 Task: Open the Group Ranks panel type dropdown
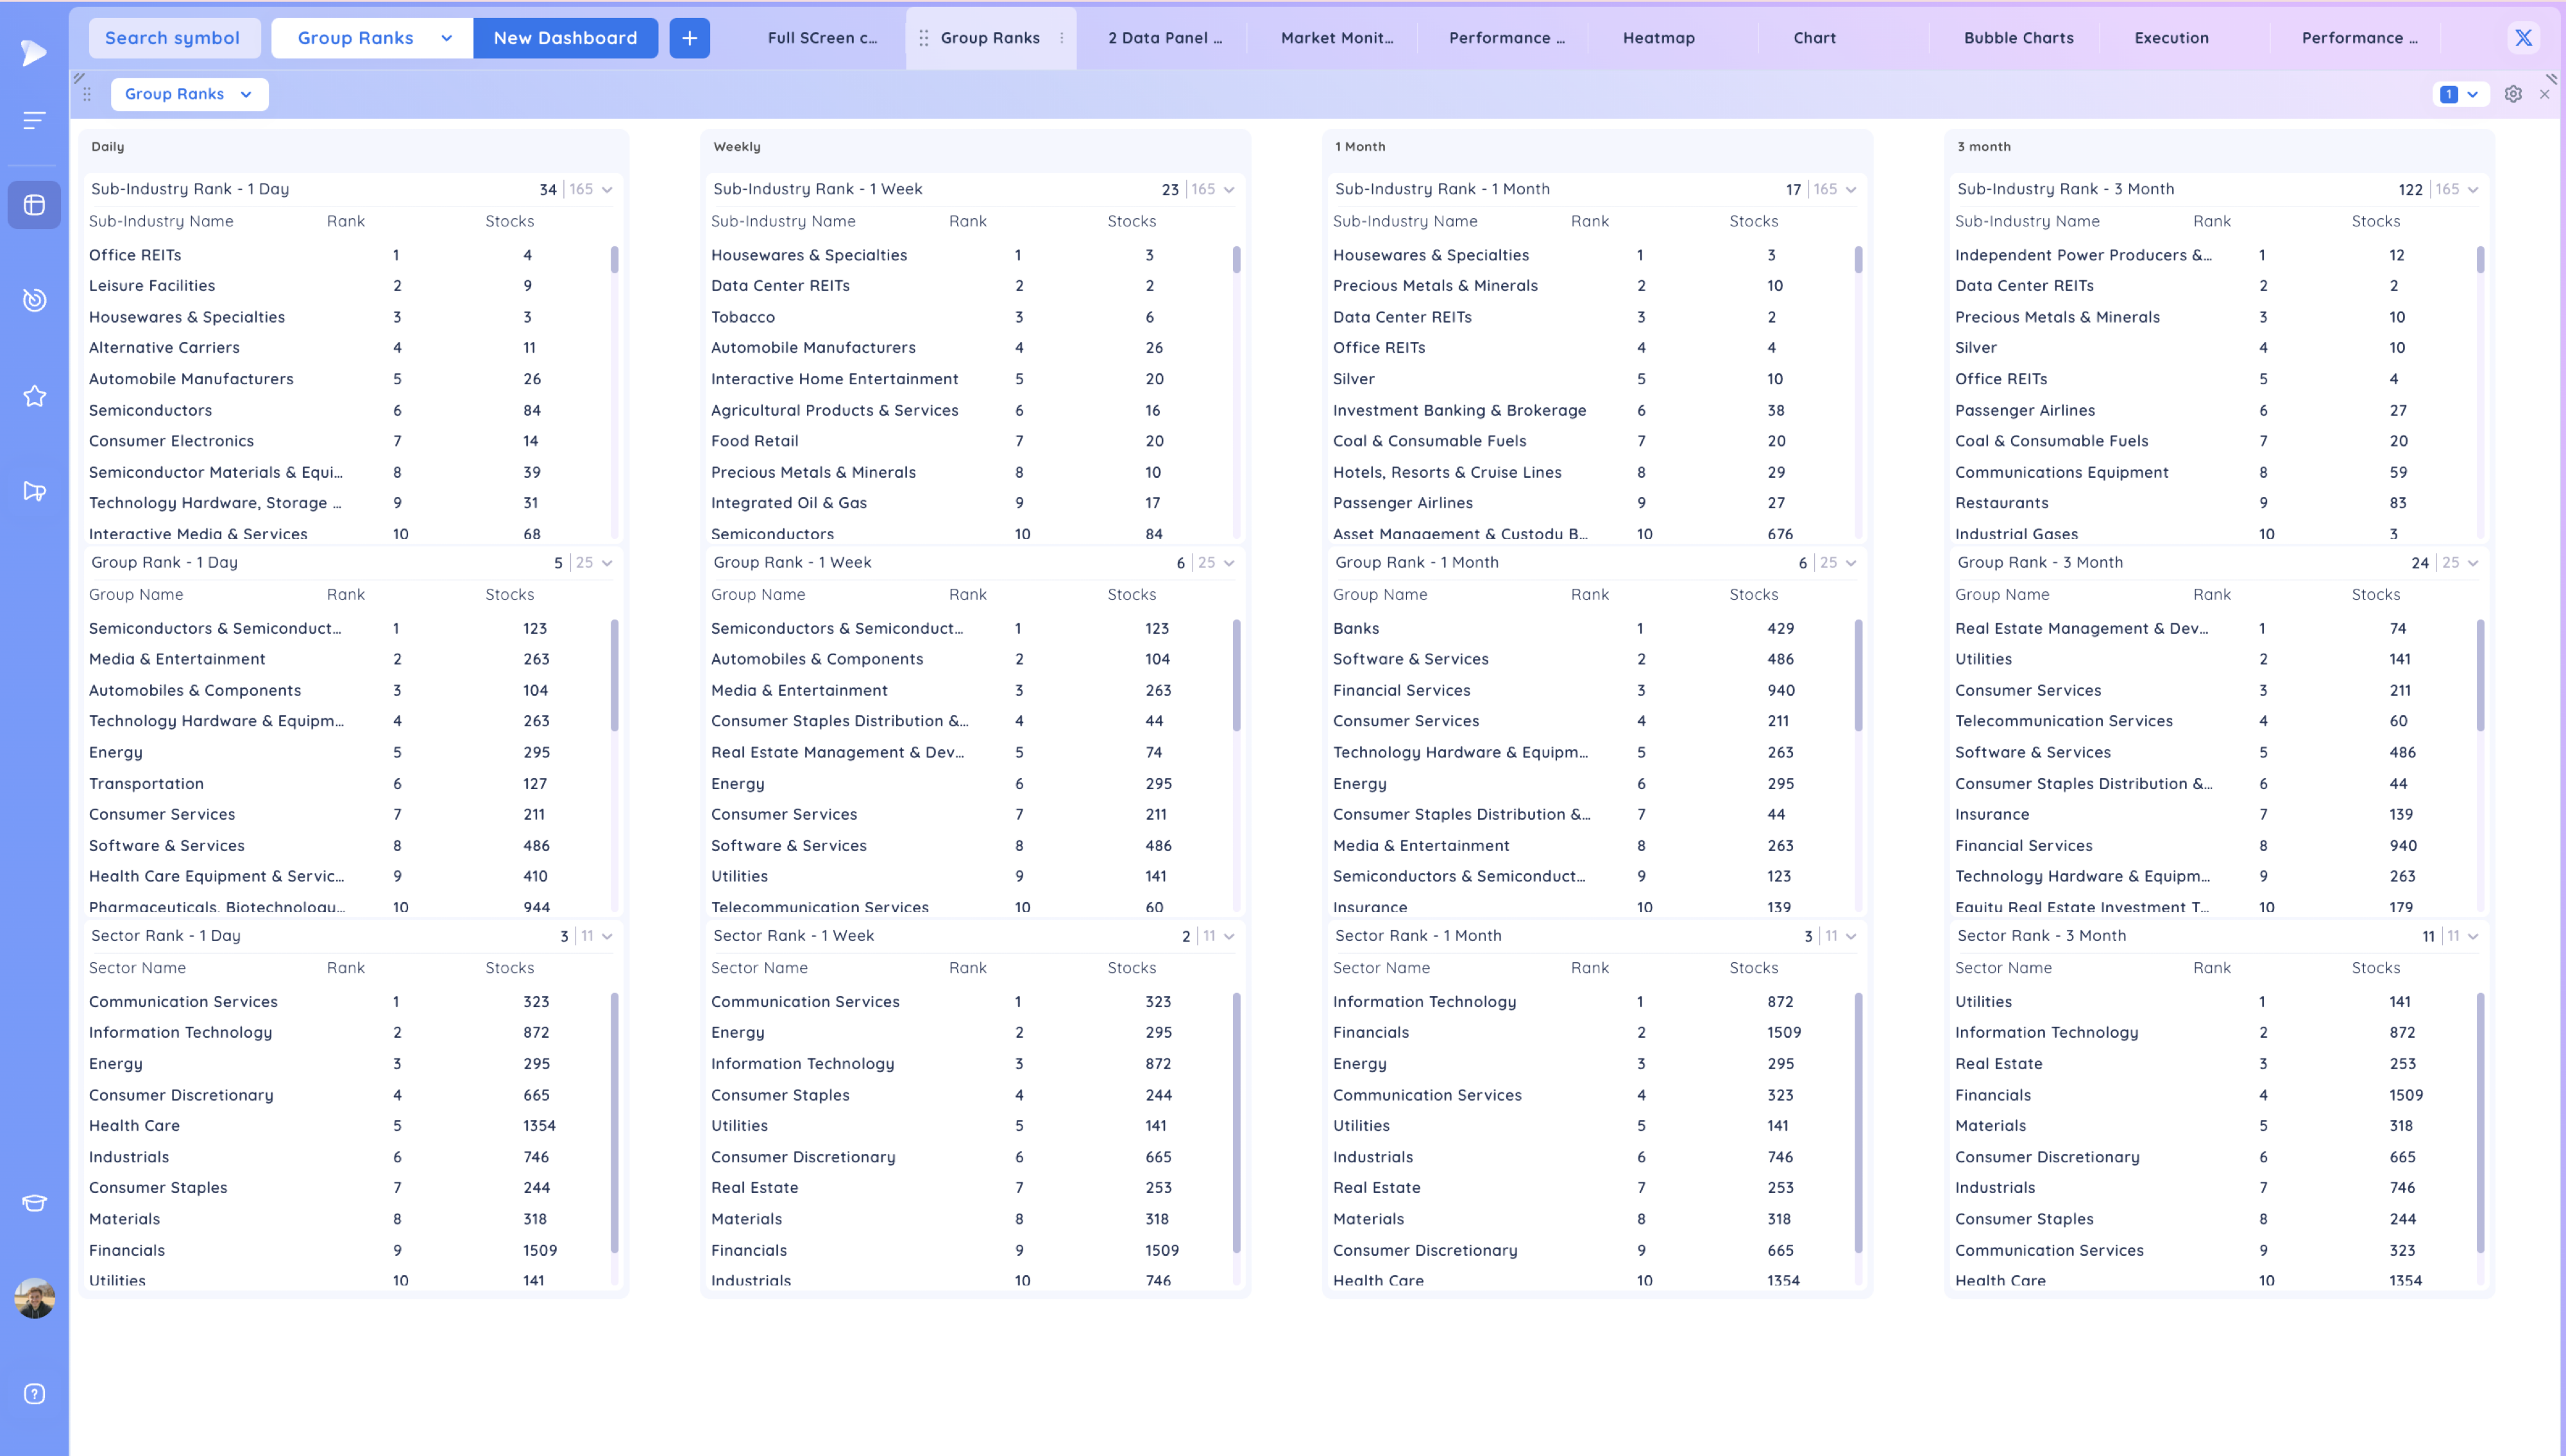pos(188,94)
